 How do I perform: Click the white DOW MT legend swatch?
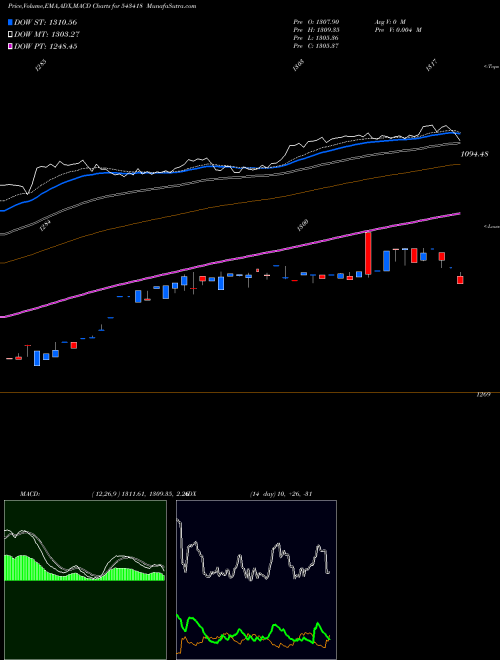pos(11,35)
